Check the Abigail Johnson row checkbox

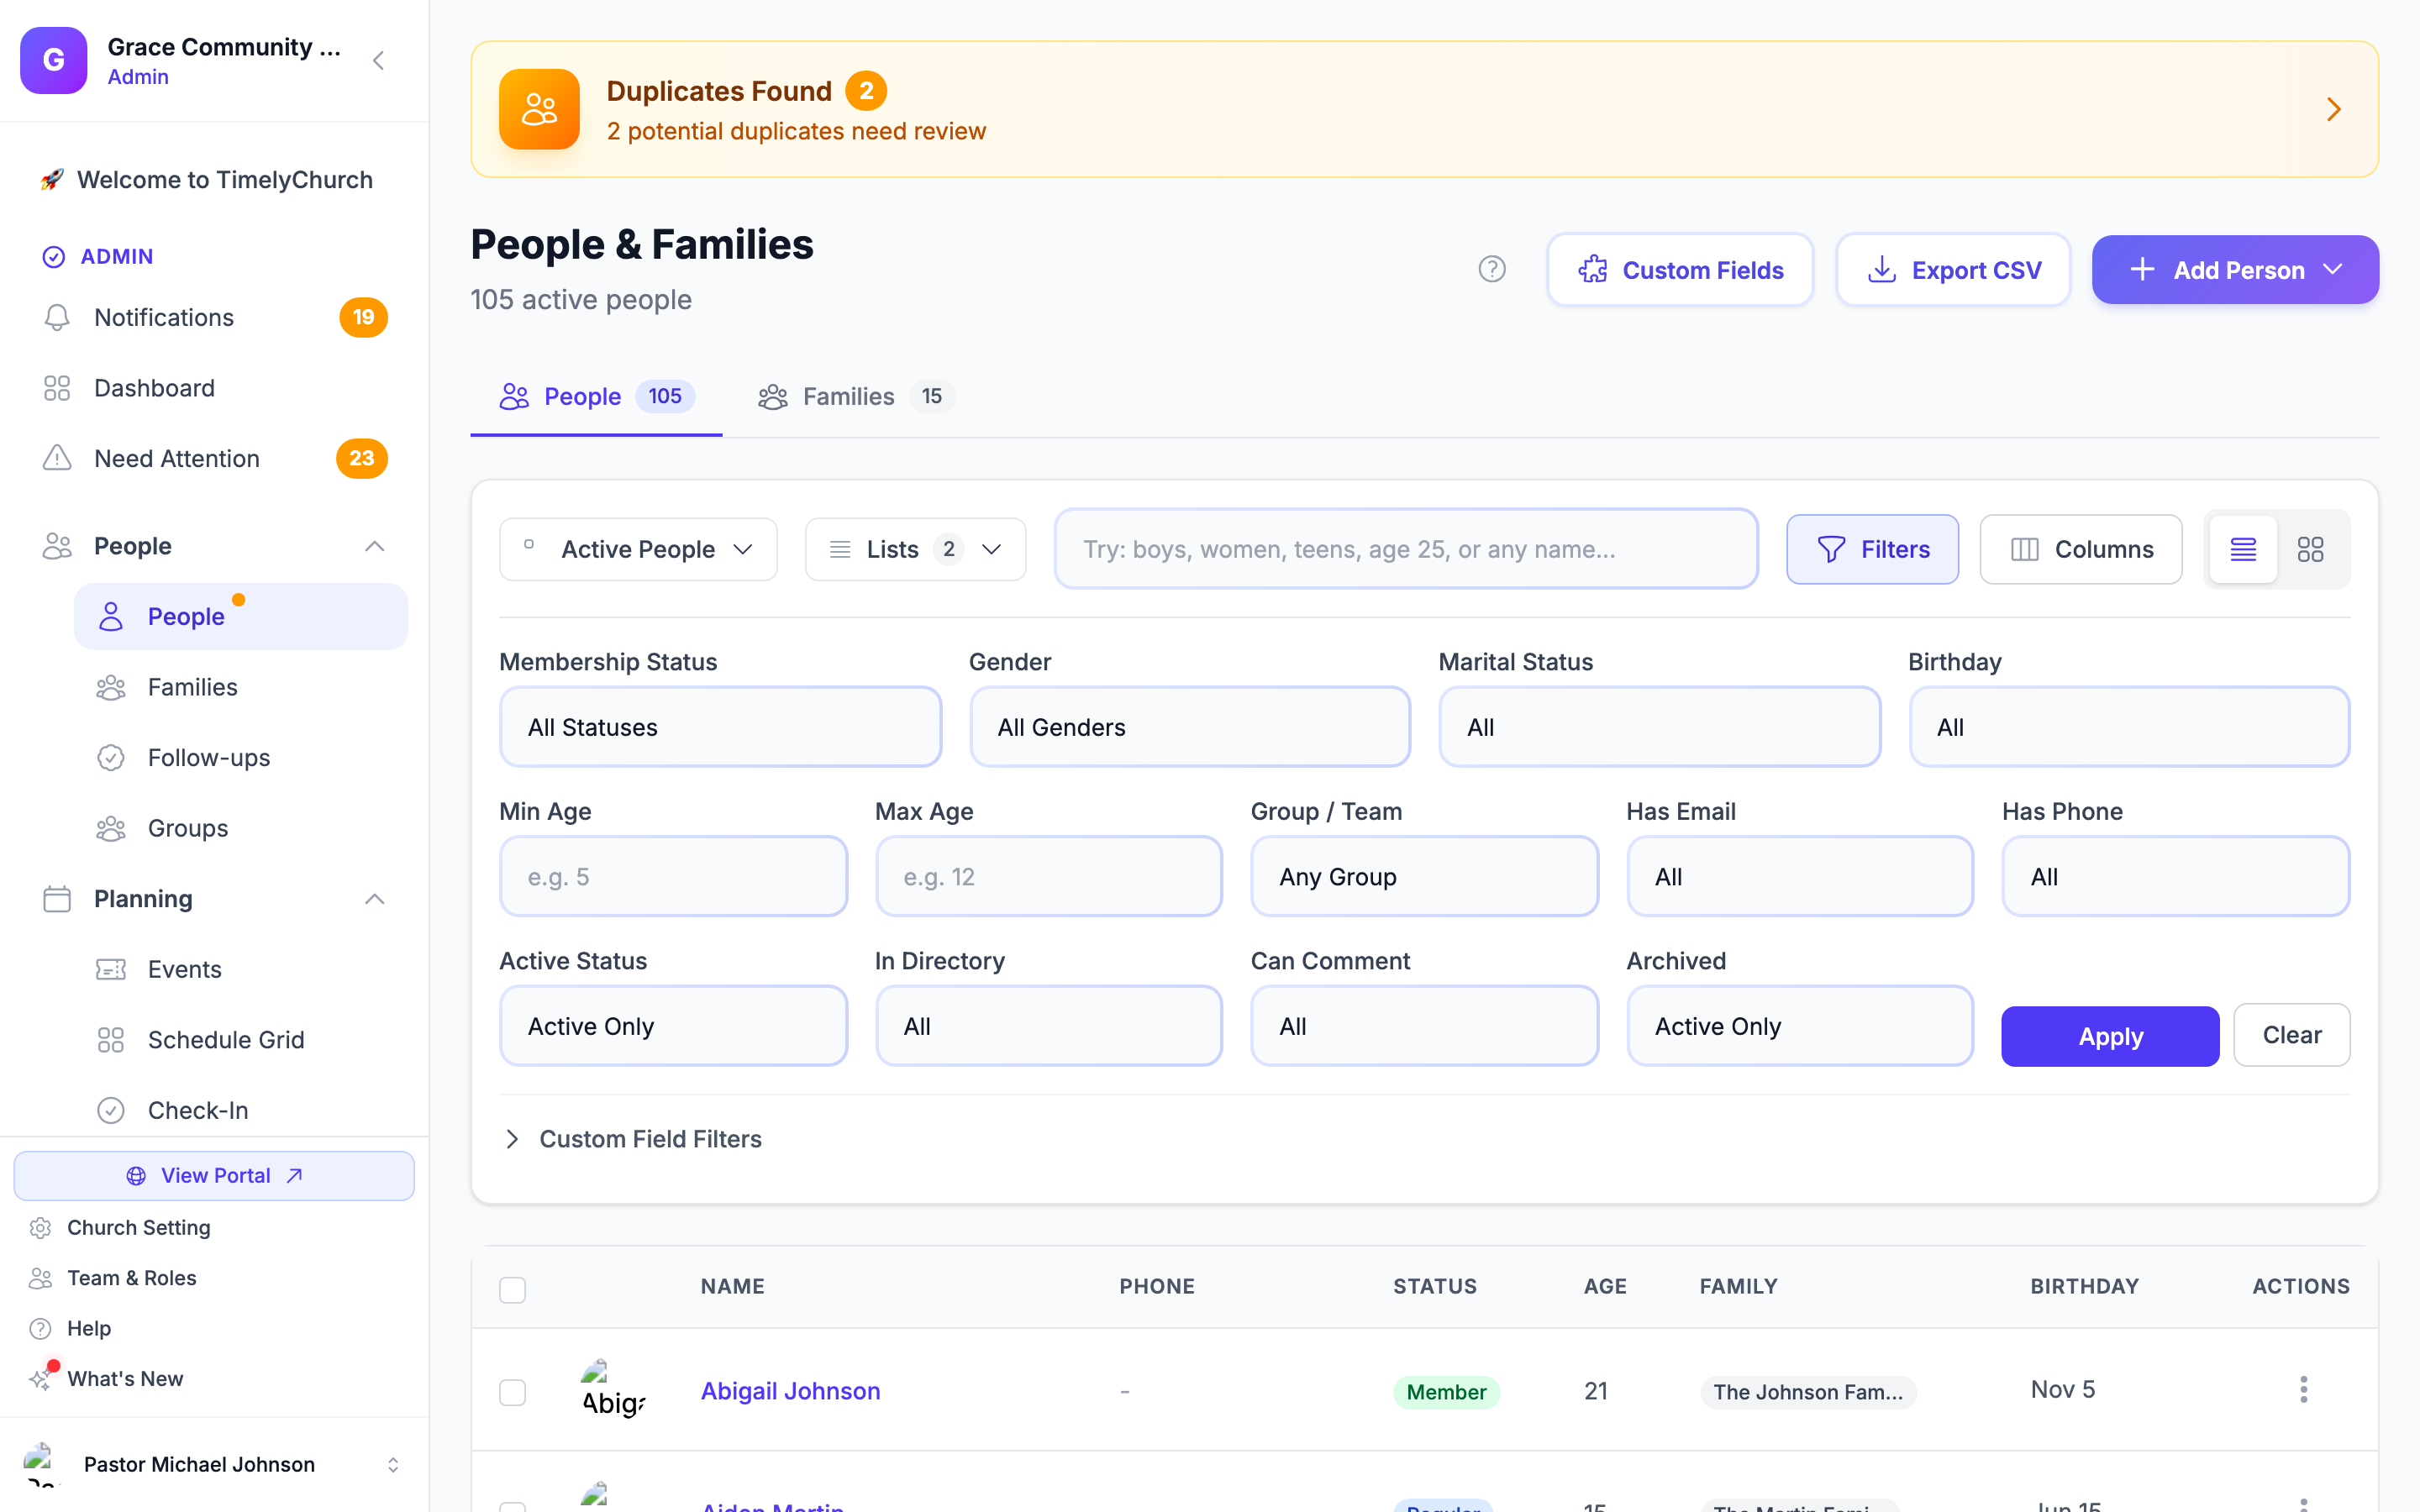point(512,1392)
